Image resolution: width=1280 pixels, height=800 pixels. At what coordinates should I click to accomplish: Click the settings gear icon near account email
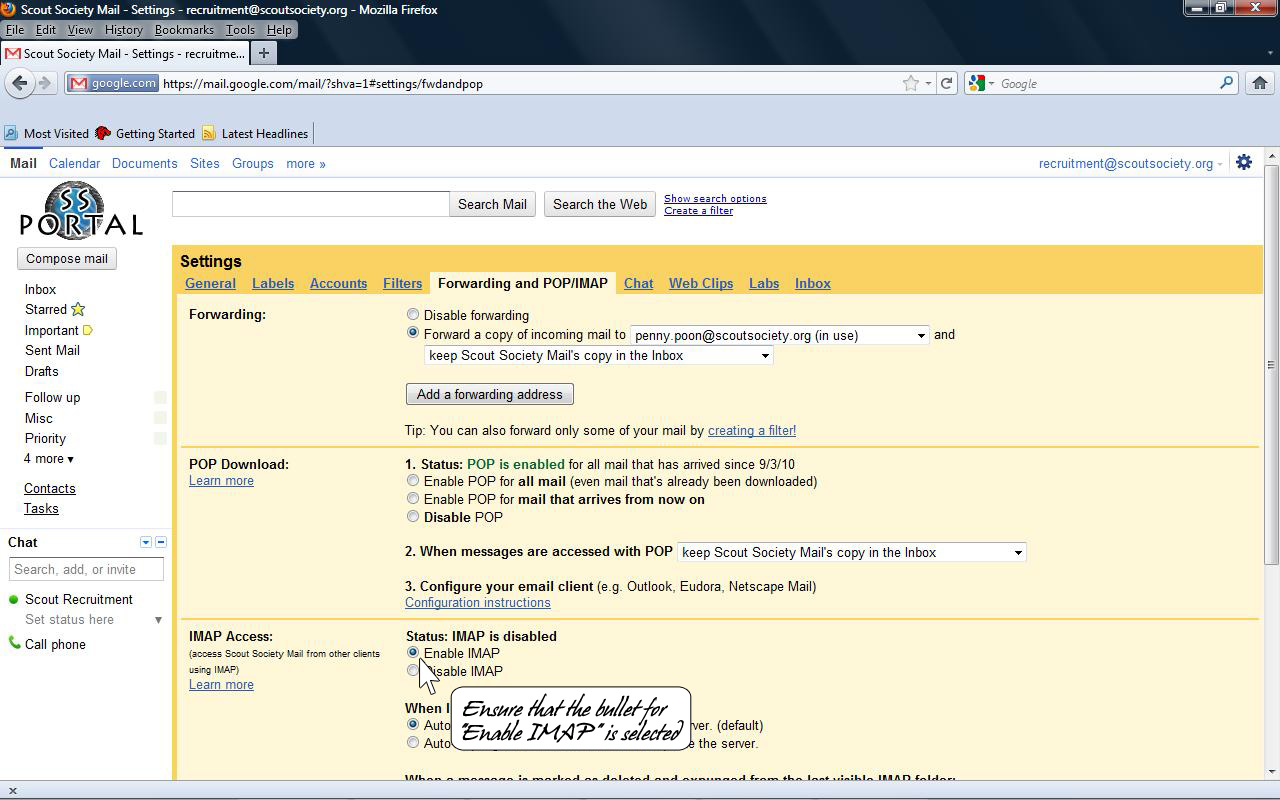click(x=1244, y=162)
